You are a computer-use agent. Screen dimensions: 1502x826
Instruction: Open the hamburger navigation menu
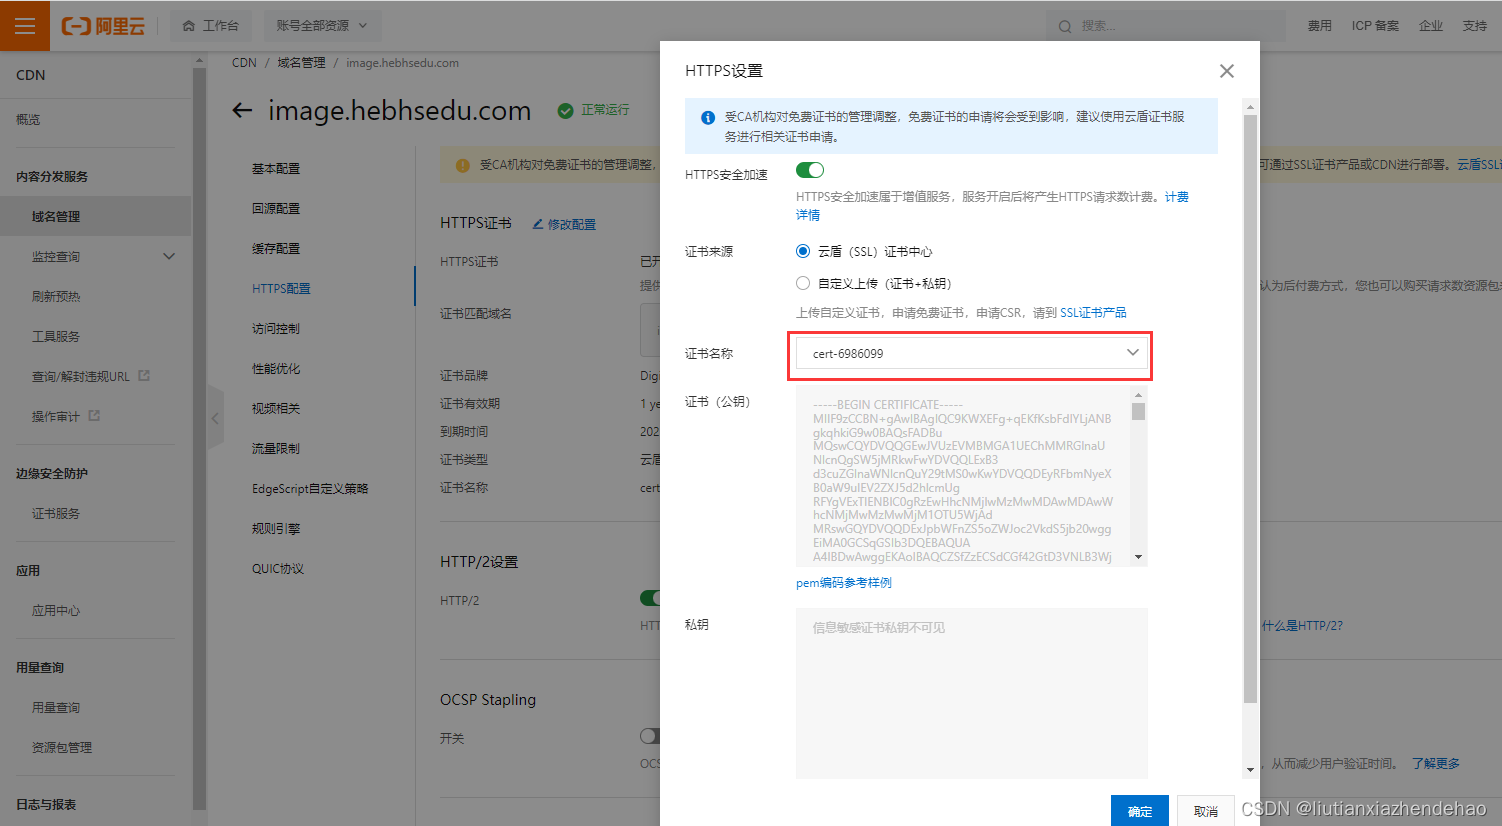point(24,25)
